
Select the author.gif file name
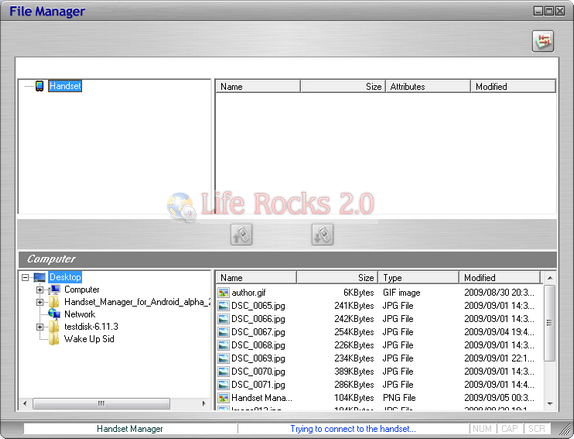249,293
